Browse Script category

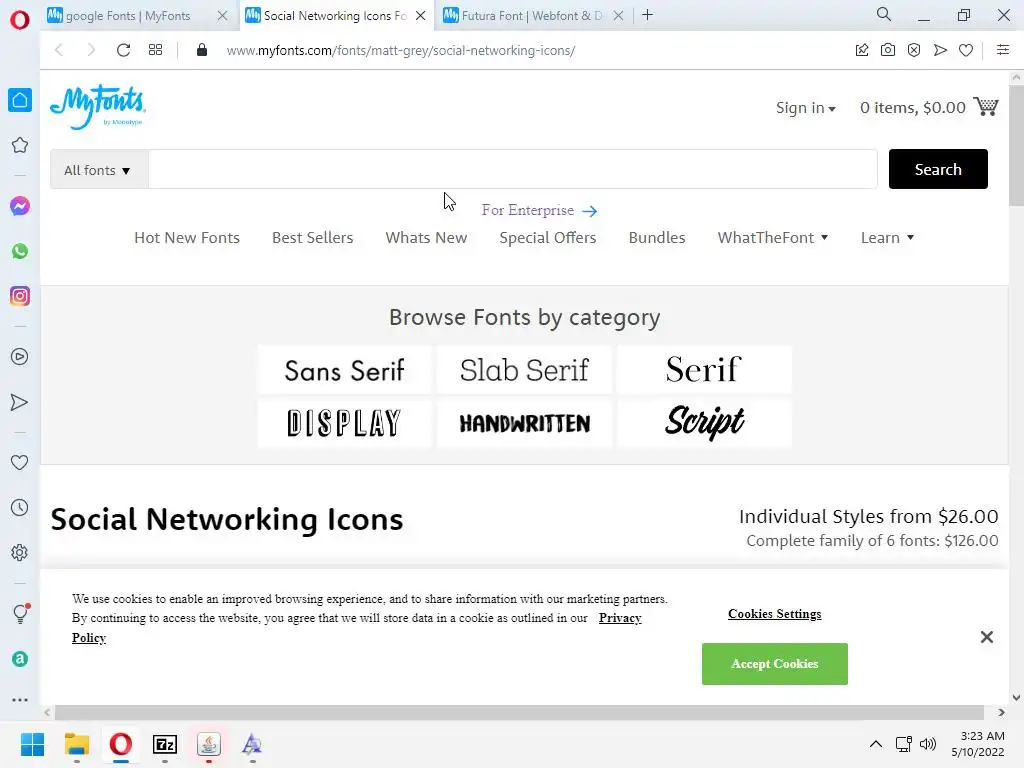pos(704,423)
